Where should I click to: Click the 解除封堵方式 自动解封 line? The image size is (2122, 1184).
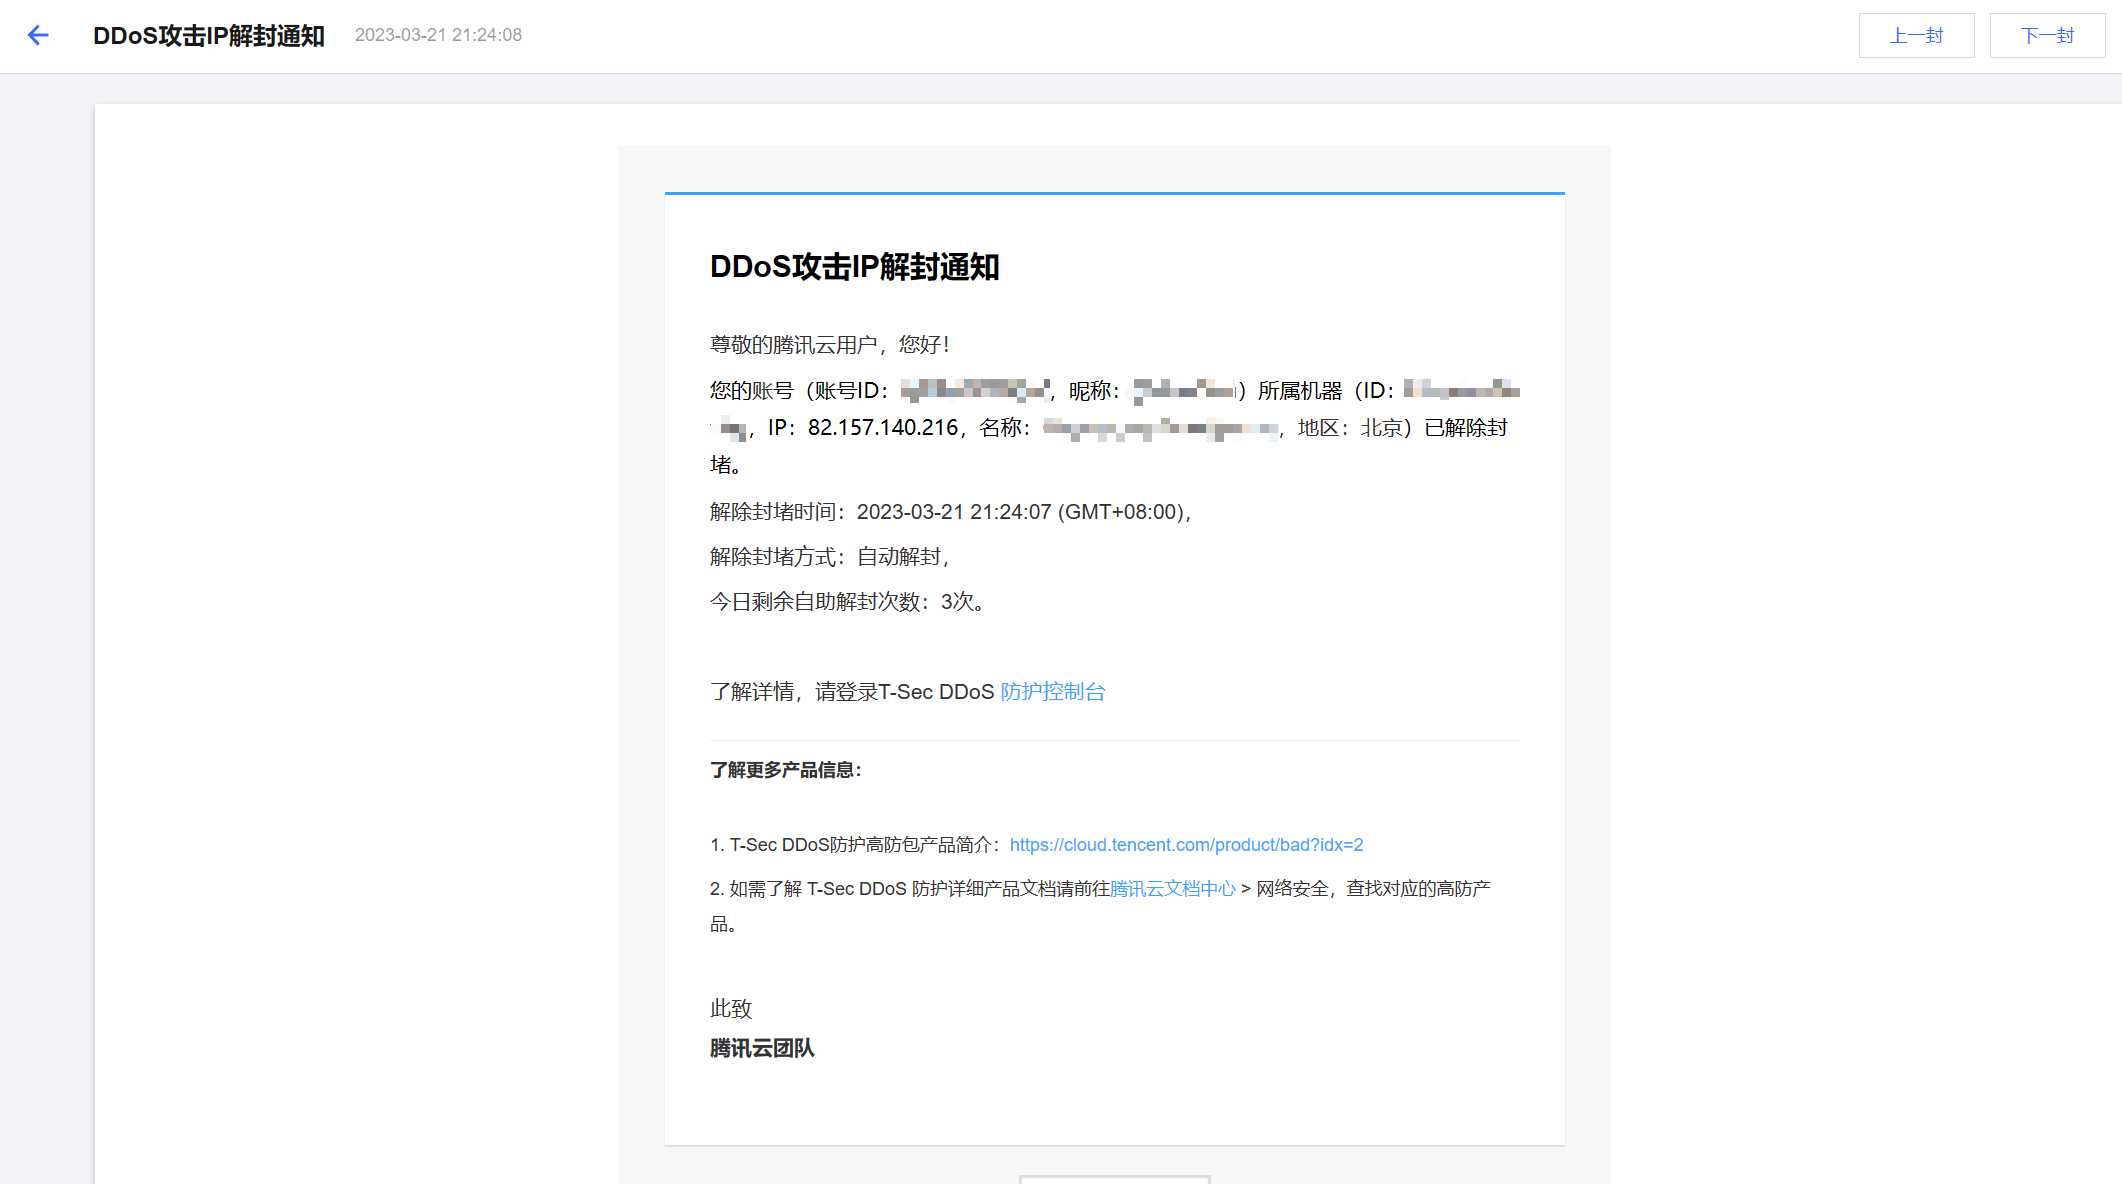pyautogui.click(x=828, y=557)
